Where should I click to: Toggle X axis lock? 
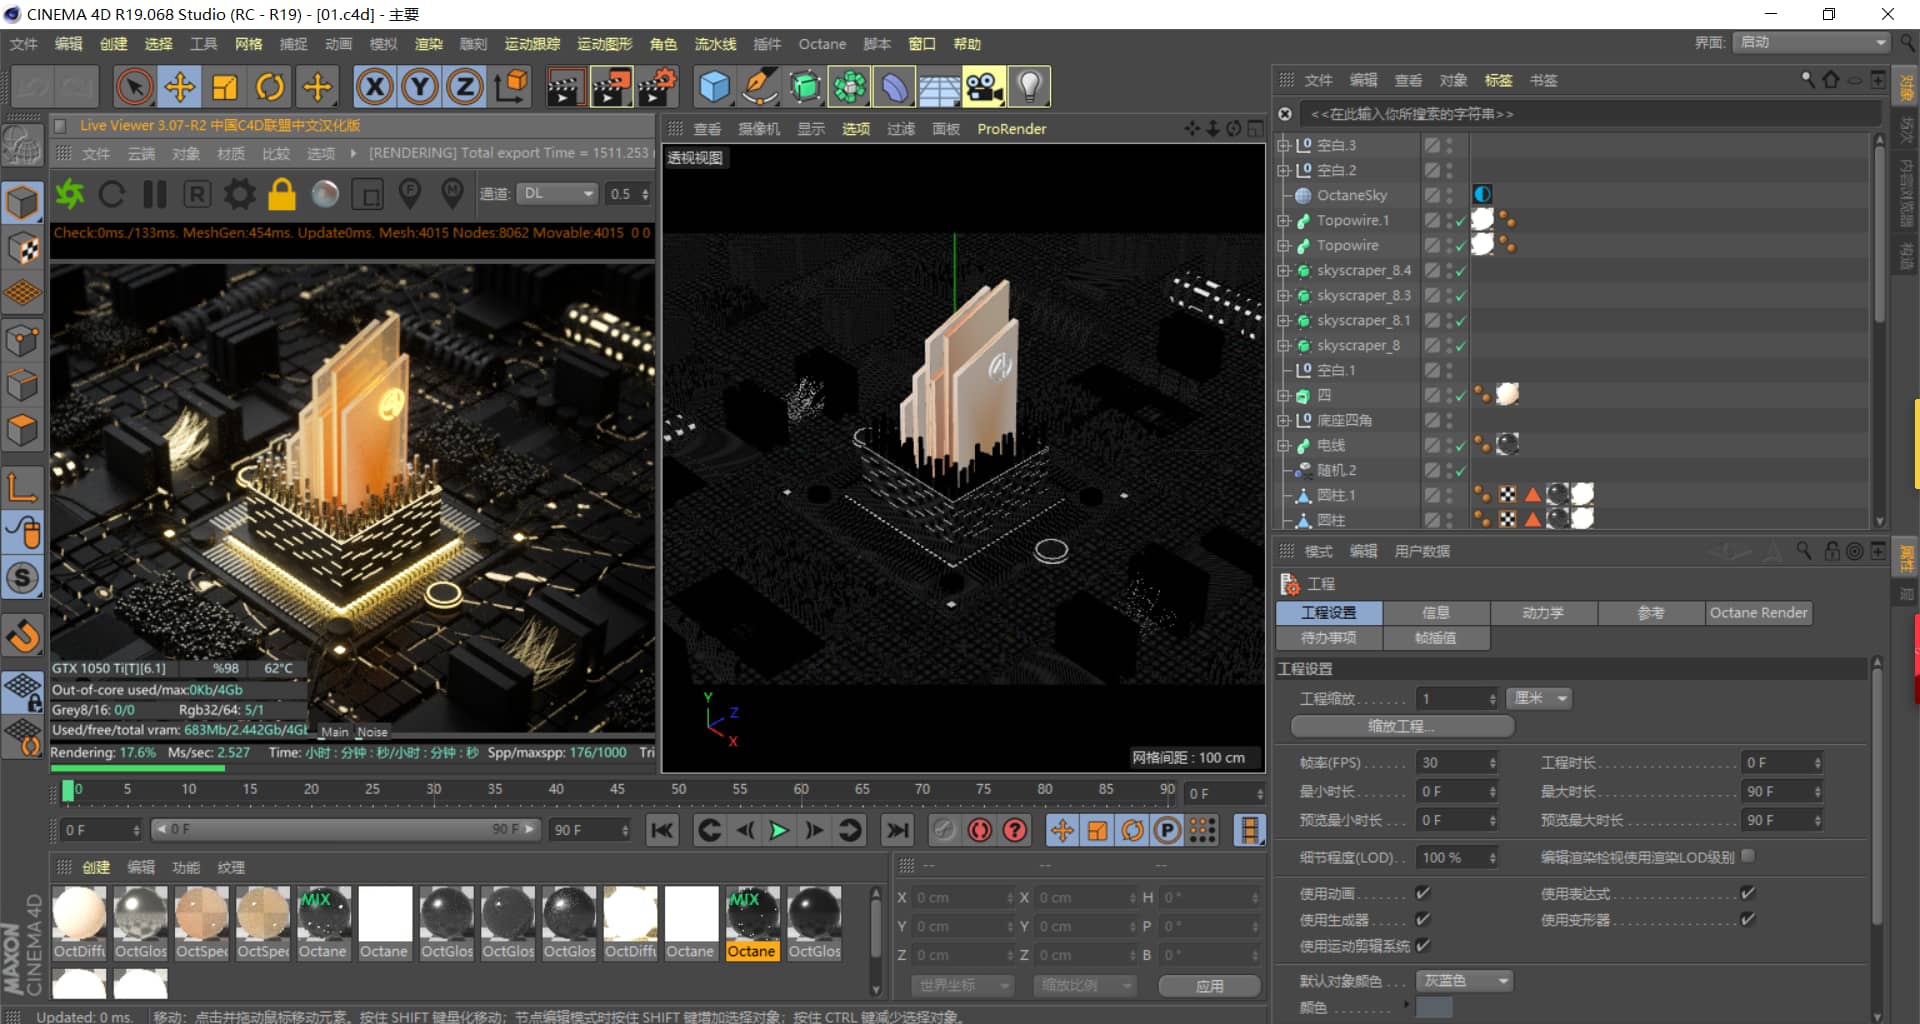pos(375,87)
